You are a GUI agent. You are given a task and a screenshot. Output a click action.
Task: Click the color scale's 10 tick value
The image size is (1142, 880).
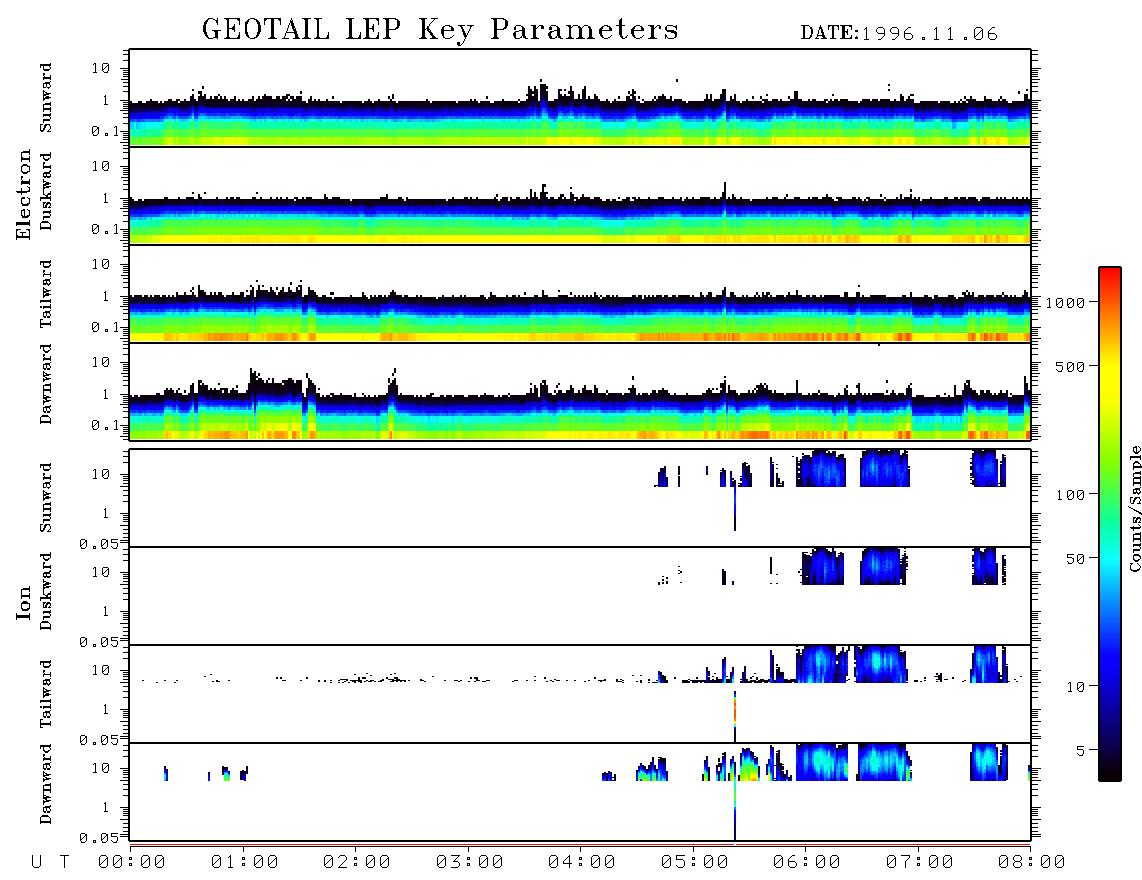point(1075,687)
